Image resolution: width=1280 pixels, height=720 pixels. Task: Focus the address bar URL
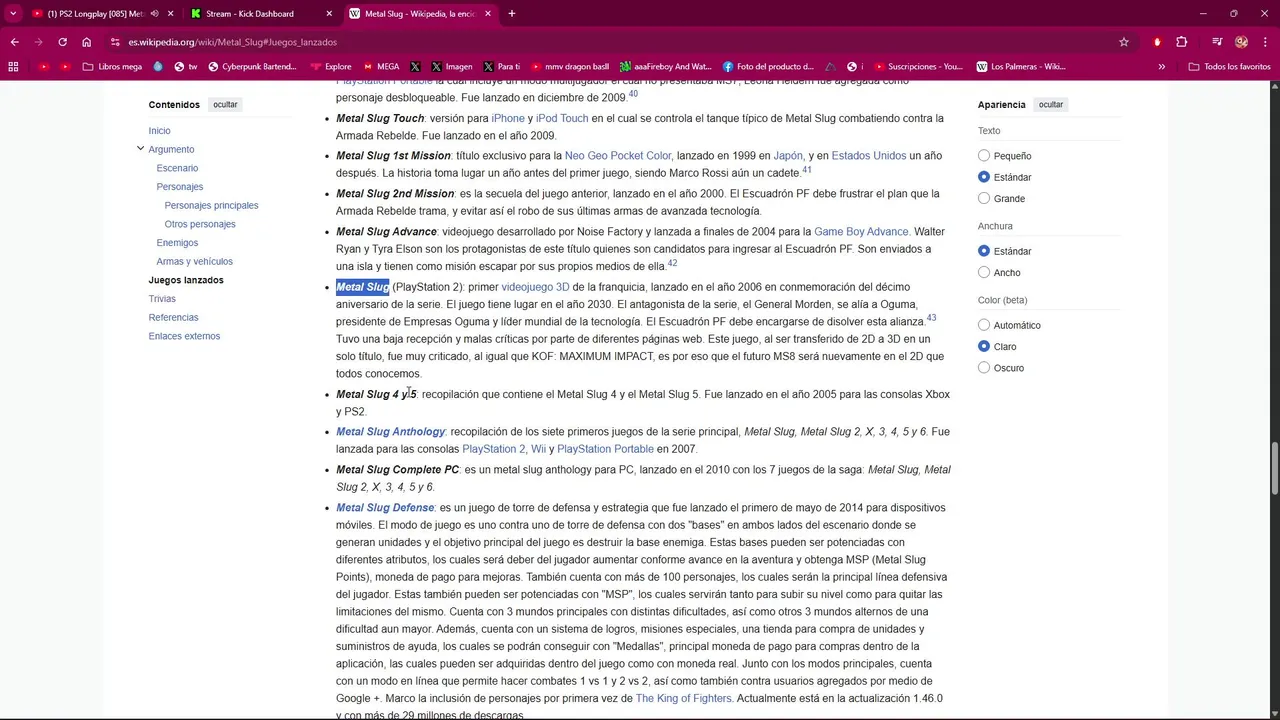[x=232, y=42]
